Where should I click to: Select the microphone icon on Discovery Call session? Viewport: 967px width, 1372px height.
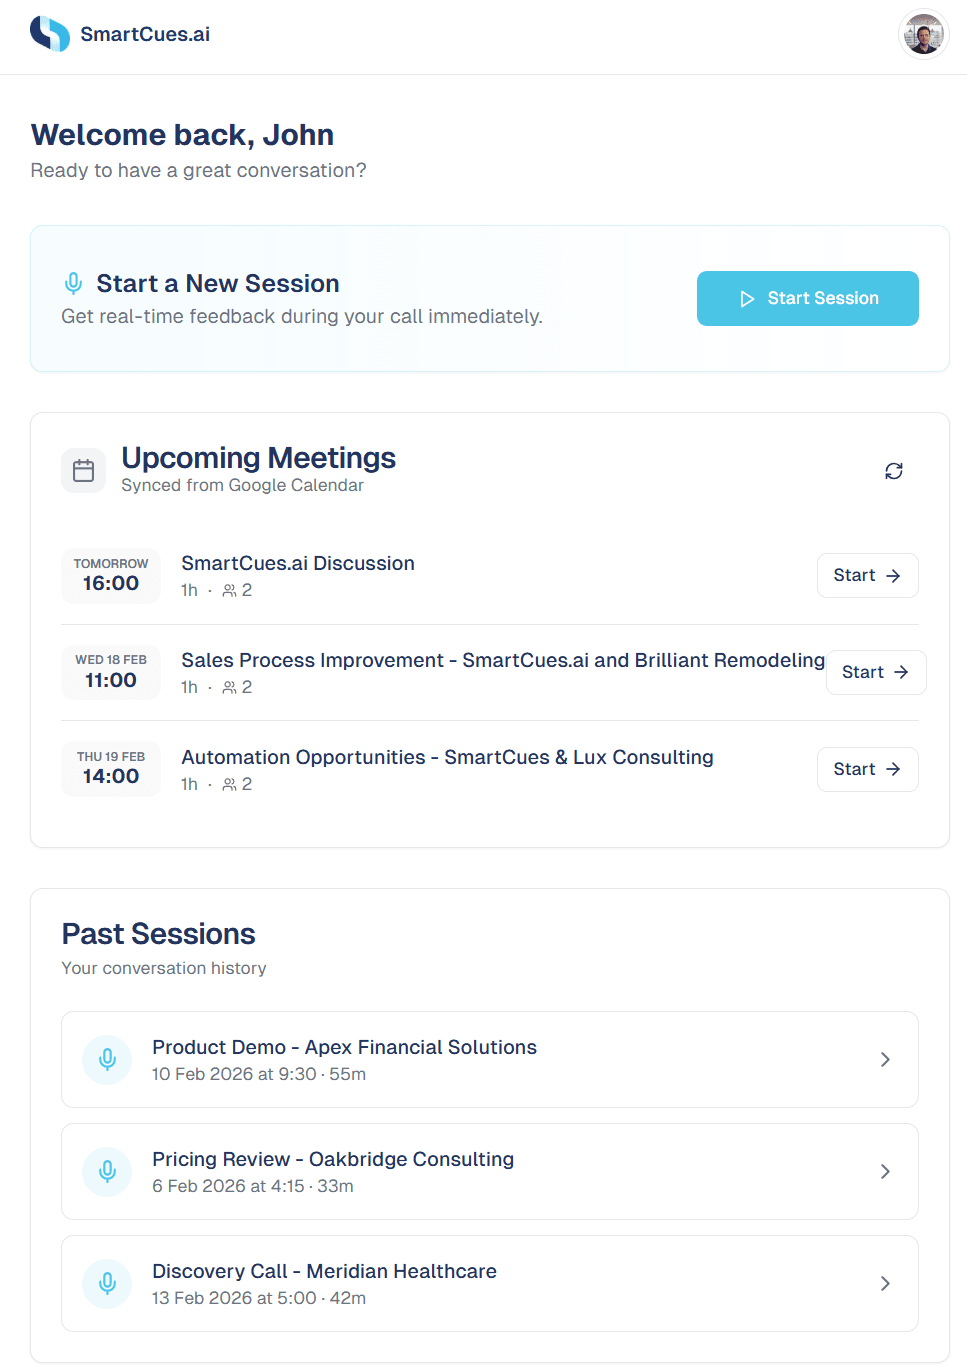(107, 1283)
